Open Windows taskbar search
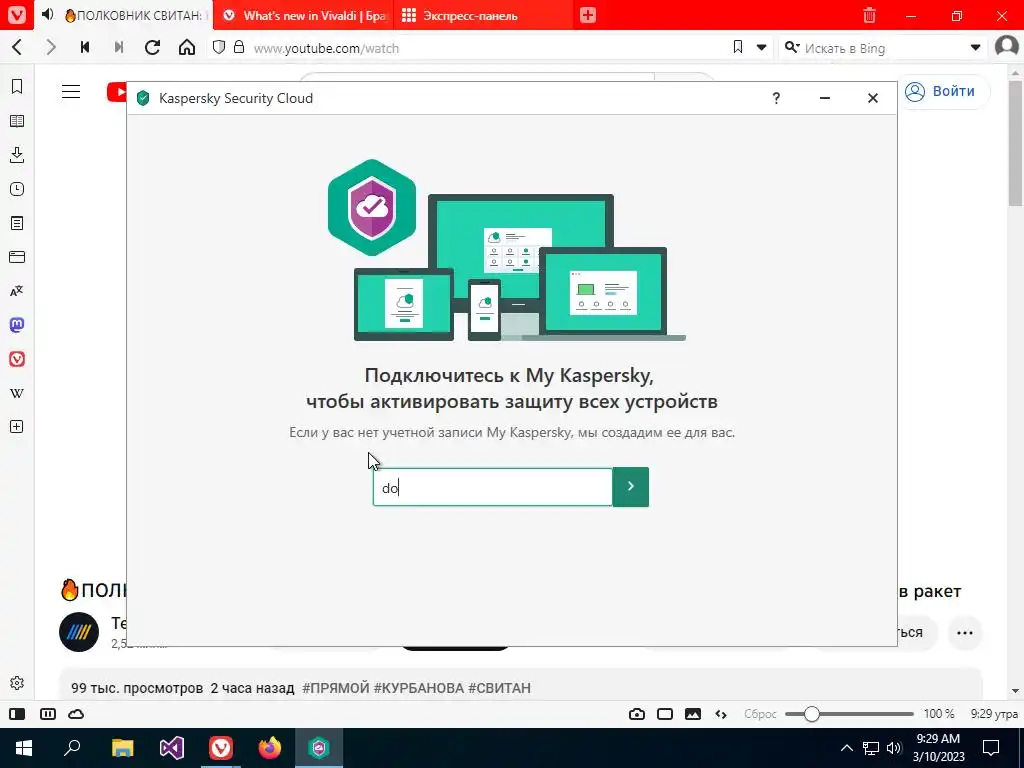Image resolution: width=1024 pixels, height=768 pixels. pyautogui.click(x=72, y=748)
